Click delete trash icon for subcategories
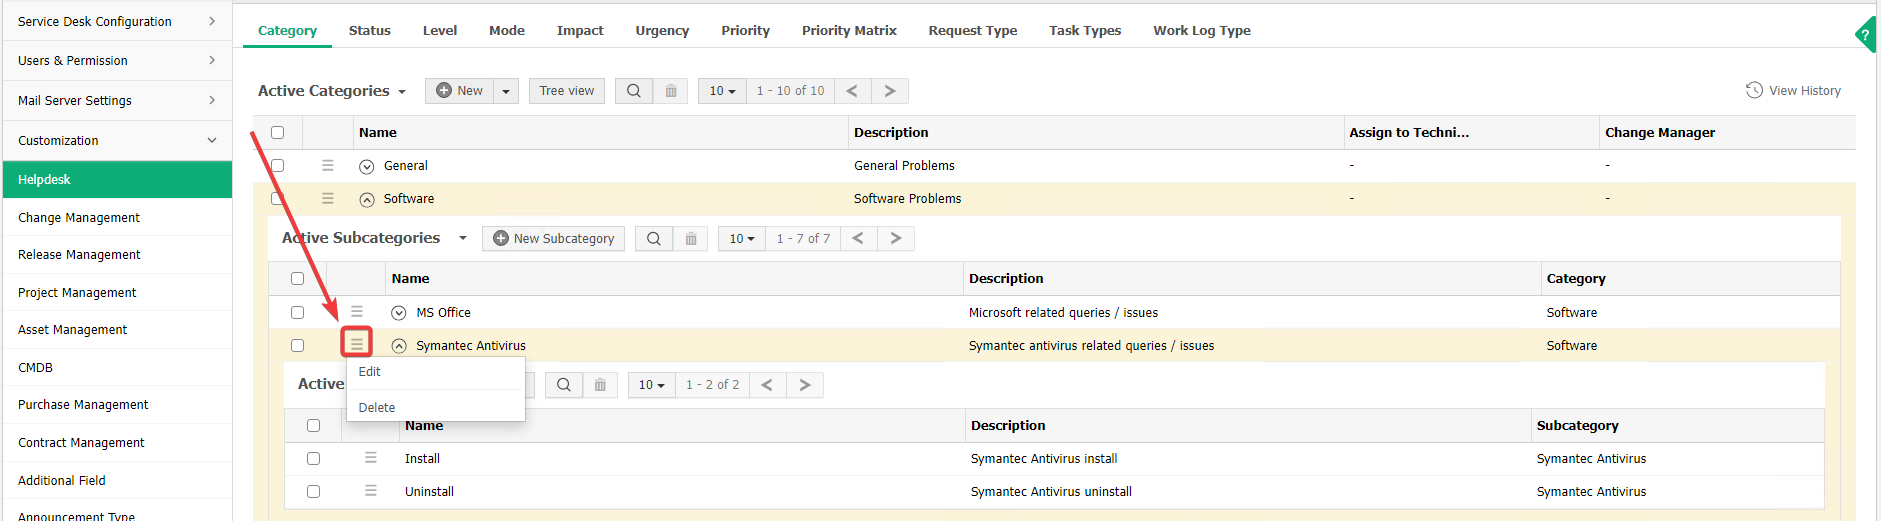The height and width of the screenshot is (521, 1881). pos(691,239)
